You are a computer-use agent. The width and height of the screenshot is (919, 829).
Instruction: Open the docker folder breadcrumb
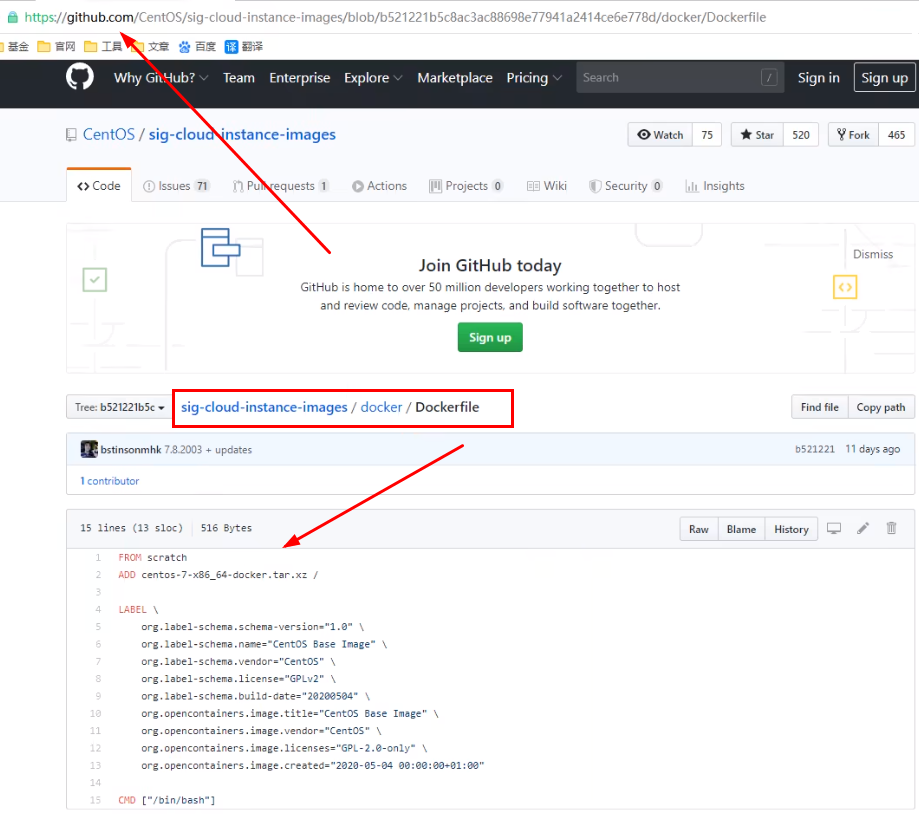tap(381, 407)
